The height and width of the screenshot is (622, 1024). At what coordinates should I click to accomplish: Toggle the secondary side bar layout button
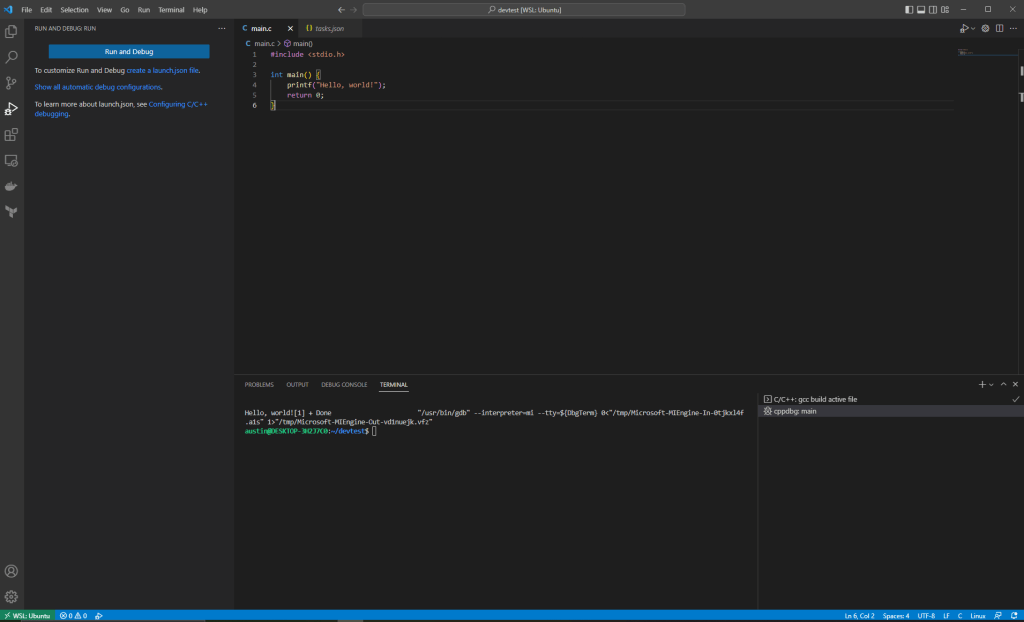click(x=933, y=9)
